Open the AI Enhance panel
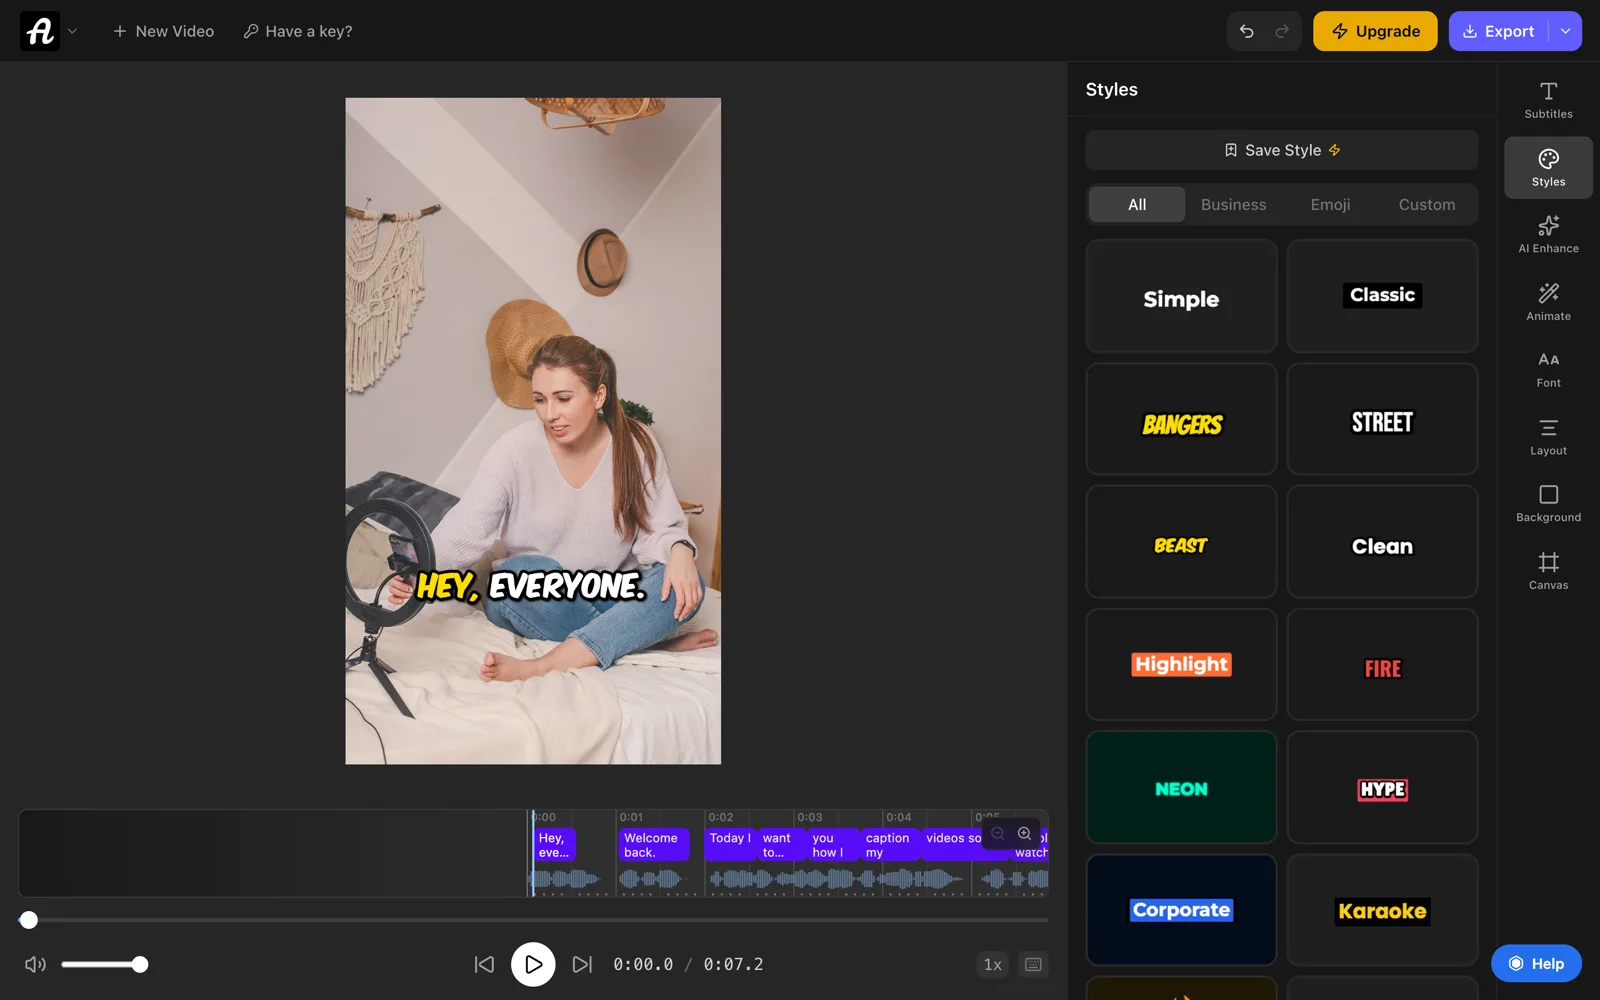This screenshot has width=1600, height=1000. point(1548,235)
